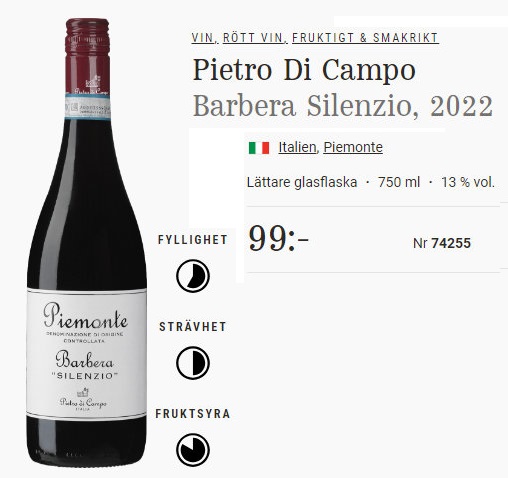Open the Vin category link
Viewport: 508px width, 478px height.
click(203, 38)
